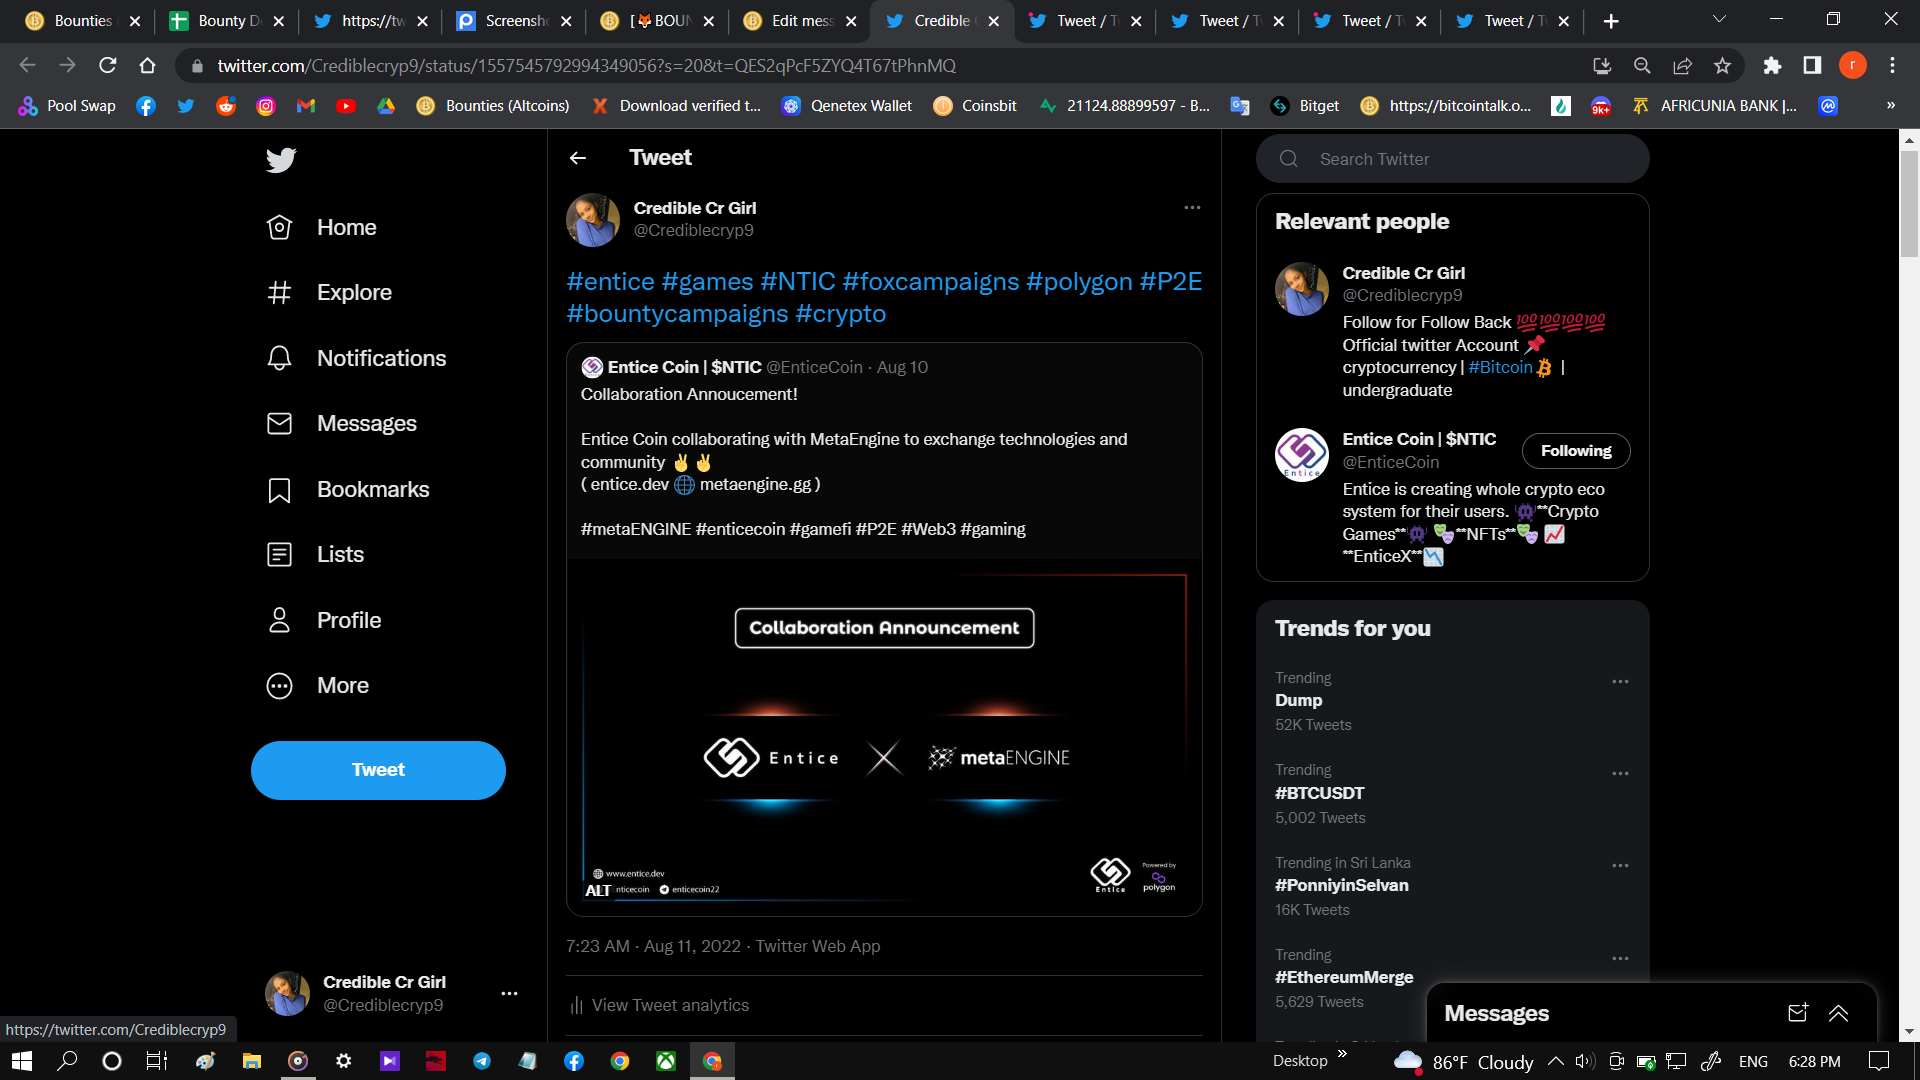Viewport: 1920px width, 1080px height.
Task: Compose new message in Messages drawer
Action: (x=1797, y=1013)
